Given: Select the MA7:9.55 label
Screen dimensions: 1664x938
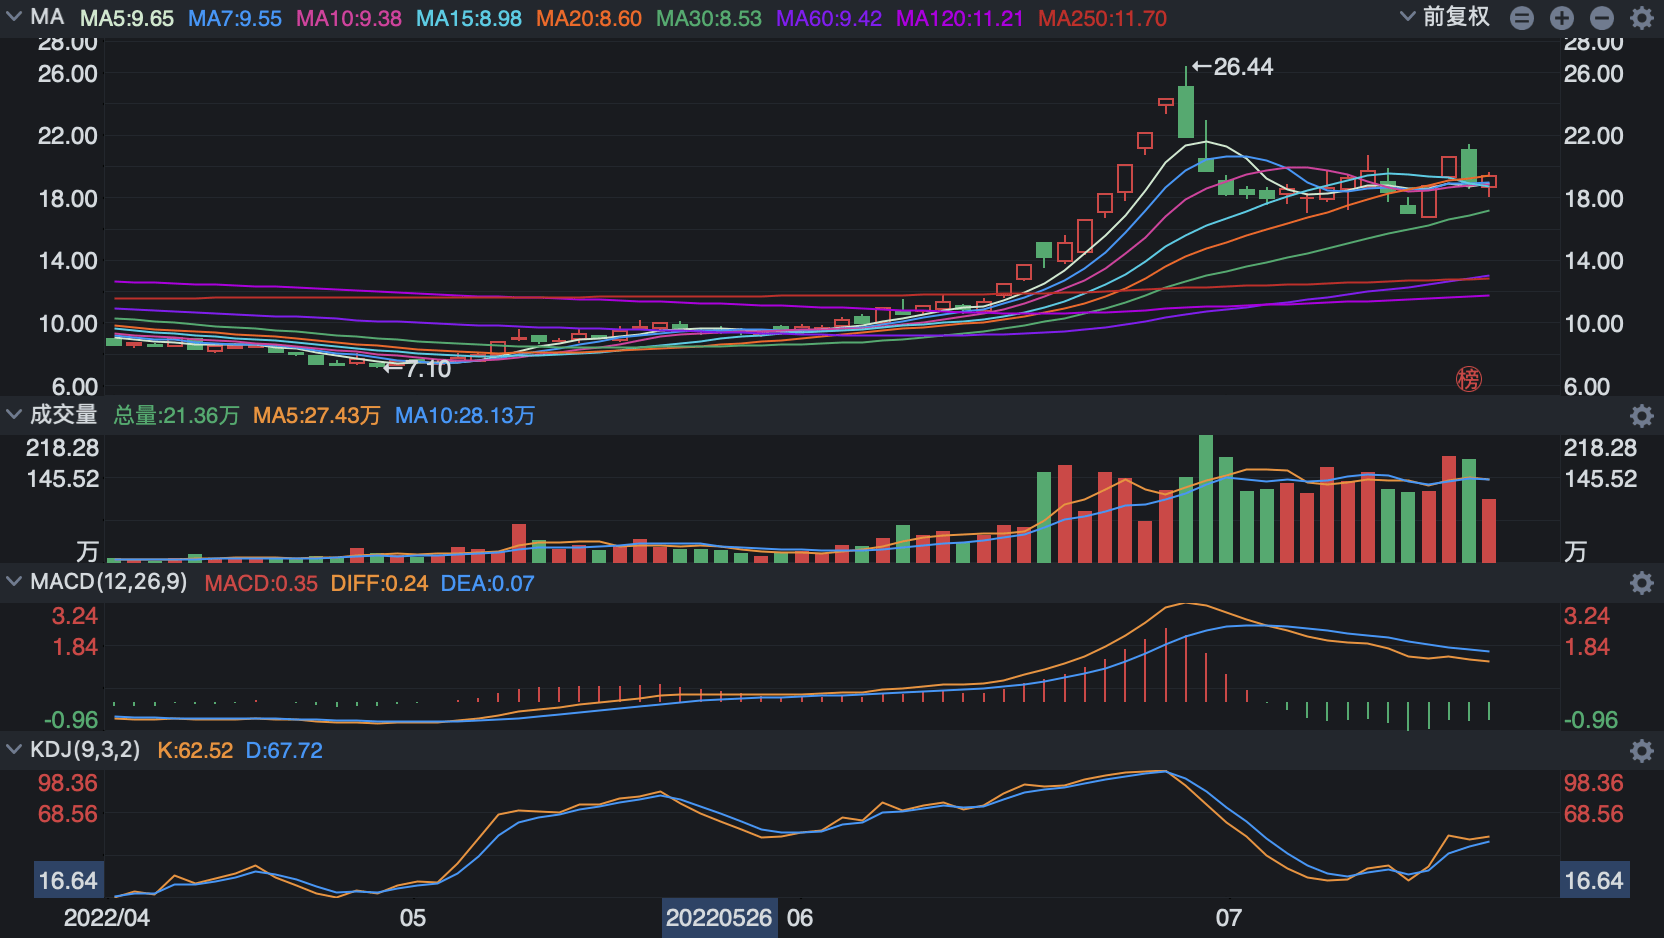Looking at the screenshot, I should pyautogui.click(x=235, y=19).
